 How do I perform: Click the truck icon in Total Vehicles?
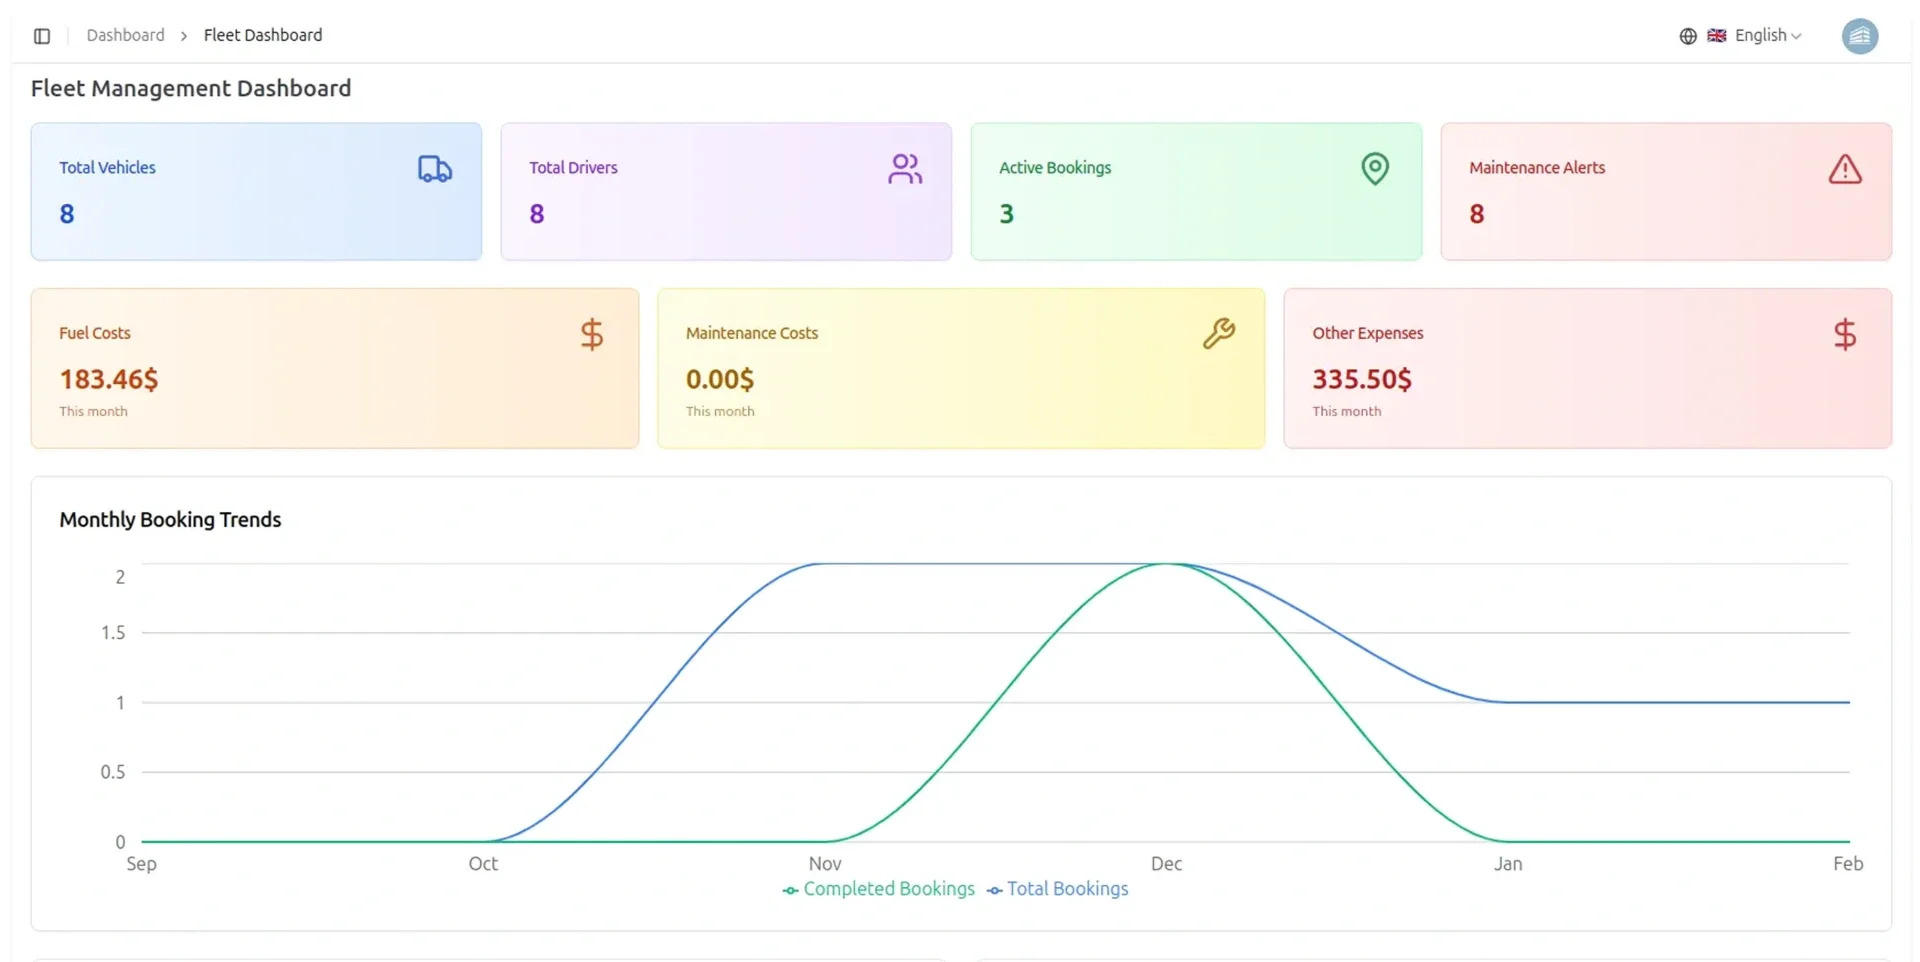coord(435,169)
